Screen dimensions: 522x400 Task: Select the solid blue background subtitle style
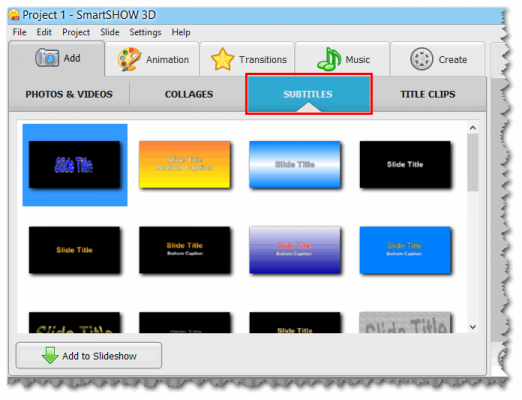[x=405, y=250]
